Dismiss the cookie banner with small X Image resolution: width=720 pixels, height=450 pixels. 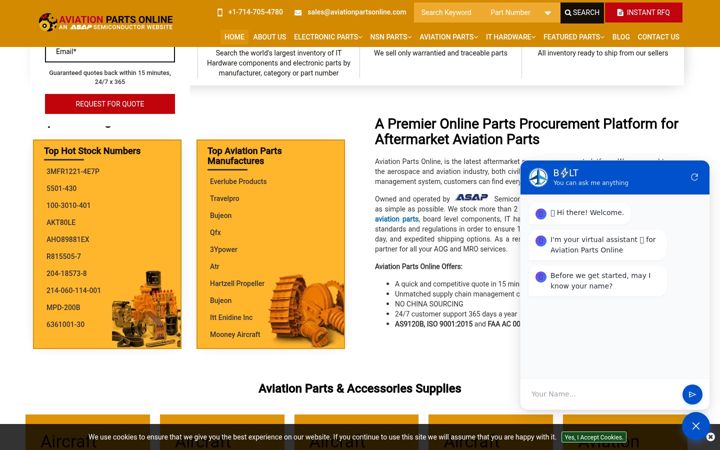[x=710, y=437]
